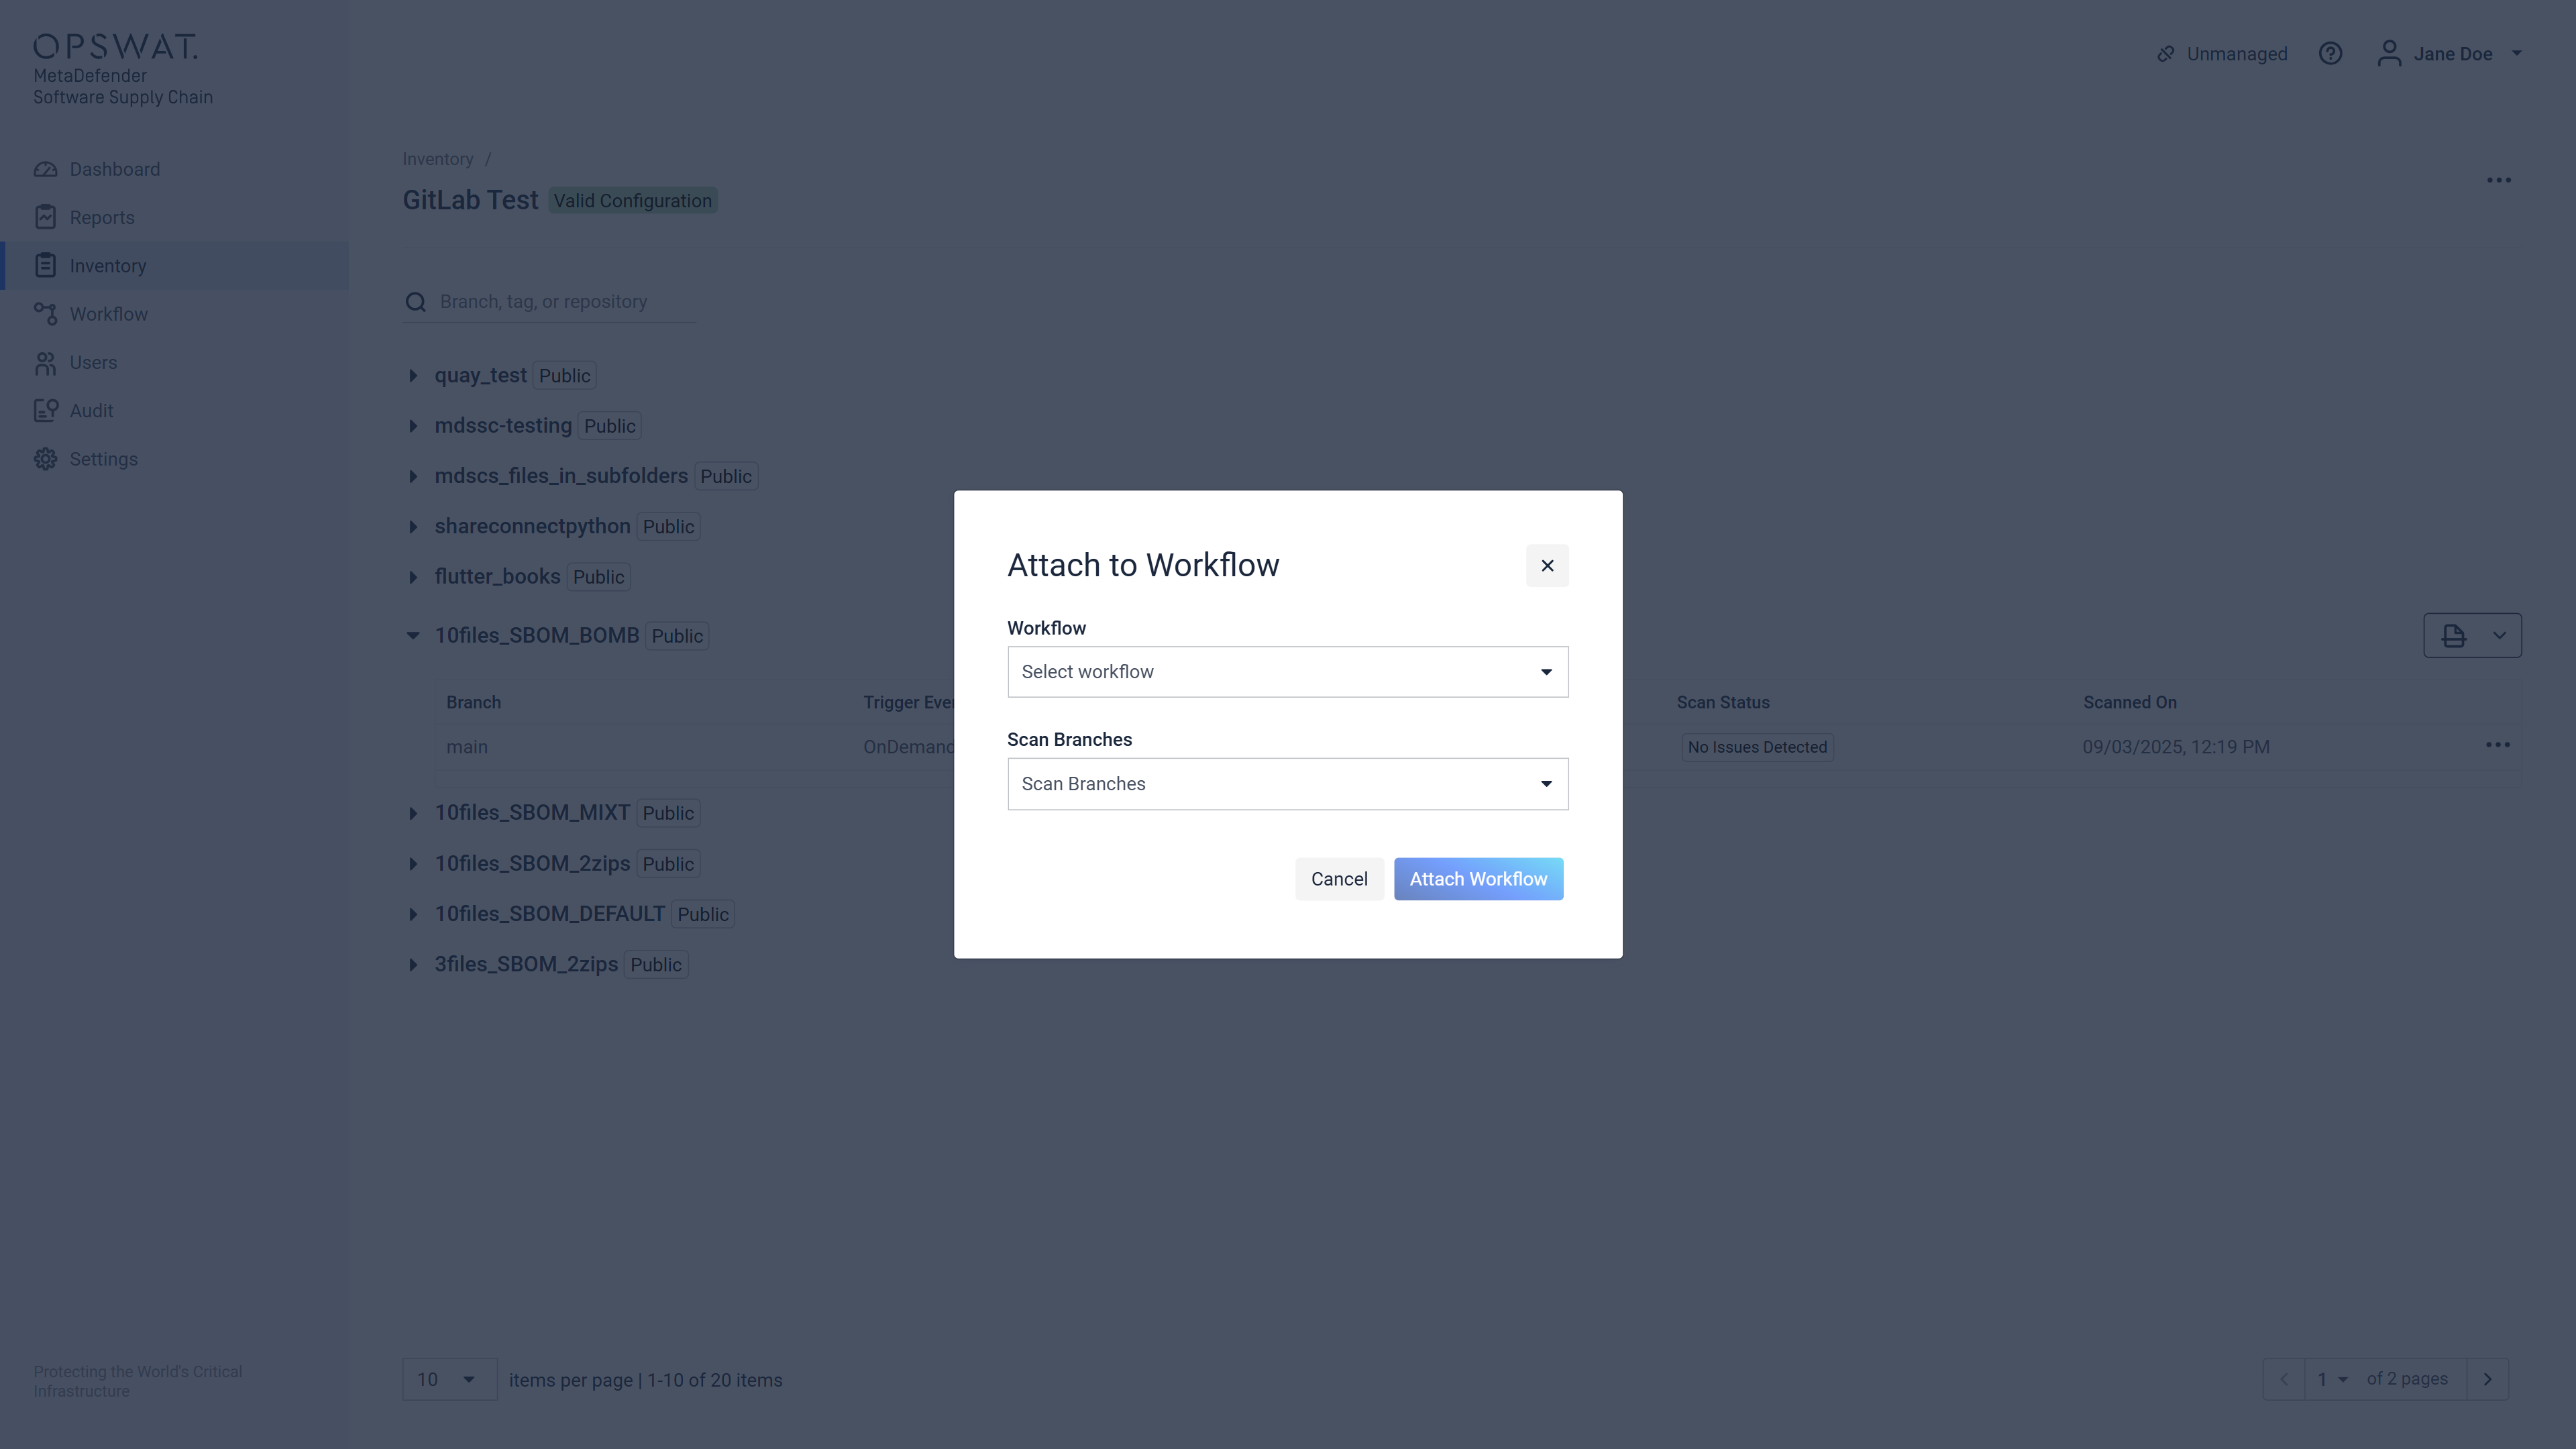Viewport: 2576px width, 1449px height.
Task: Click the Users sidebar icon
Action: [45, 363]
